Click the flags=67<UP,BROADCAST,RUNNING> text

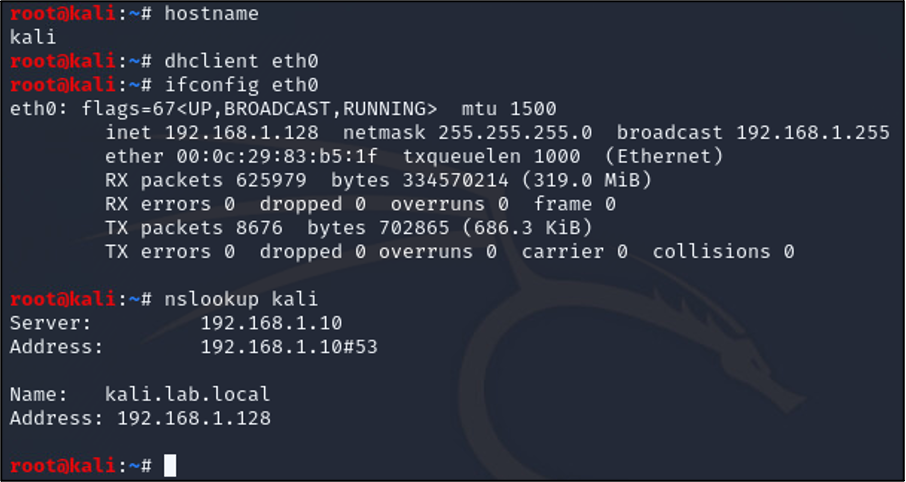point(259,109)
